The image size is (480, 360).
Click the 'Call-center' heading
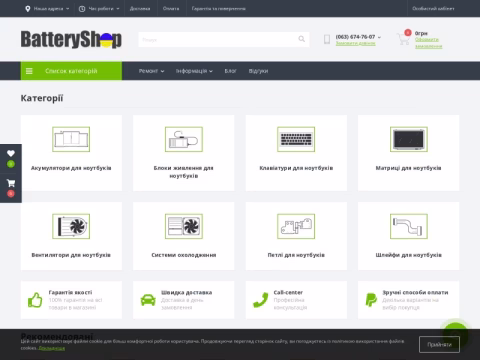(x=288, y=292)
